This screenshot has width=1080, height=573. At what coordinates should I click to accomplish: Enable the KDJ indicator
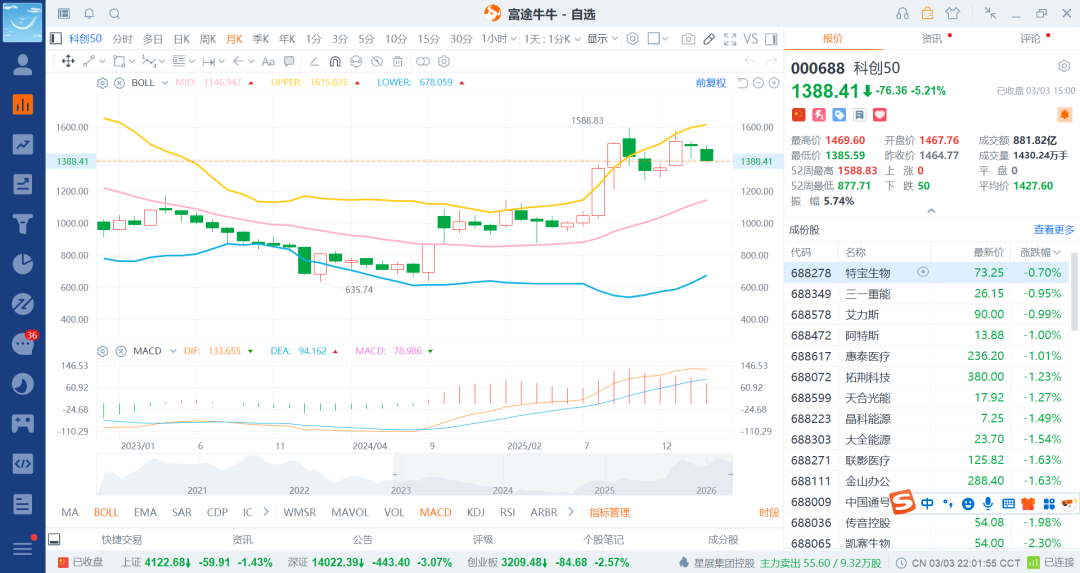475,512
